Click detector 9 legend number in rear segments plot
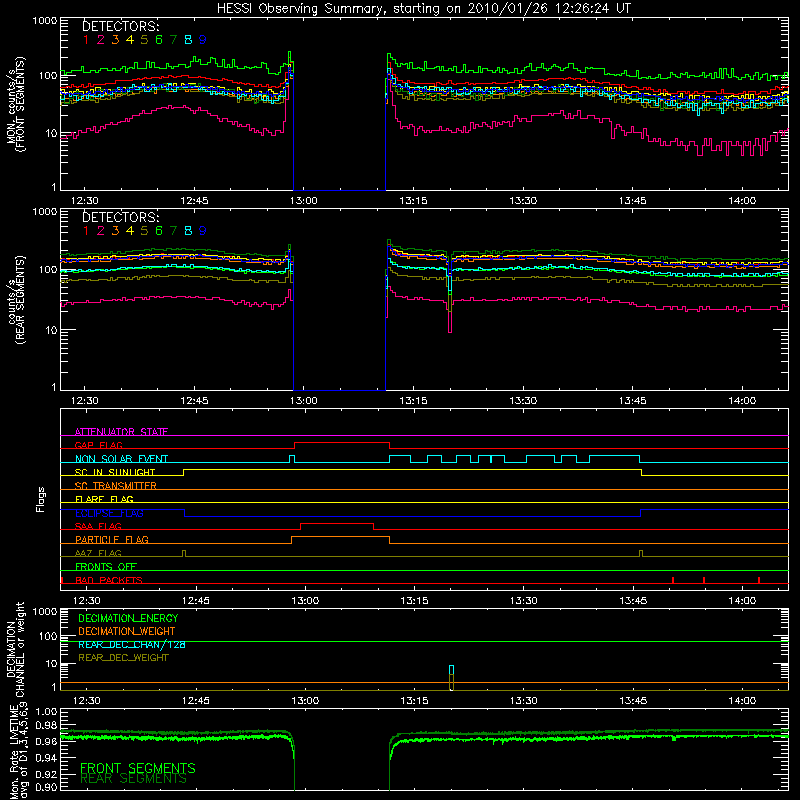The height and width of the screenshot is (800, 800). coord(203,231)
